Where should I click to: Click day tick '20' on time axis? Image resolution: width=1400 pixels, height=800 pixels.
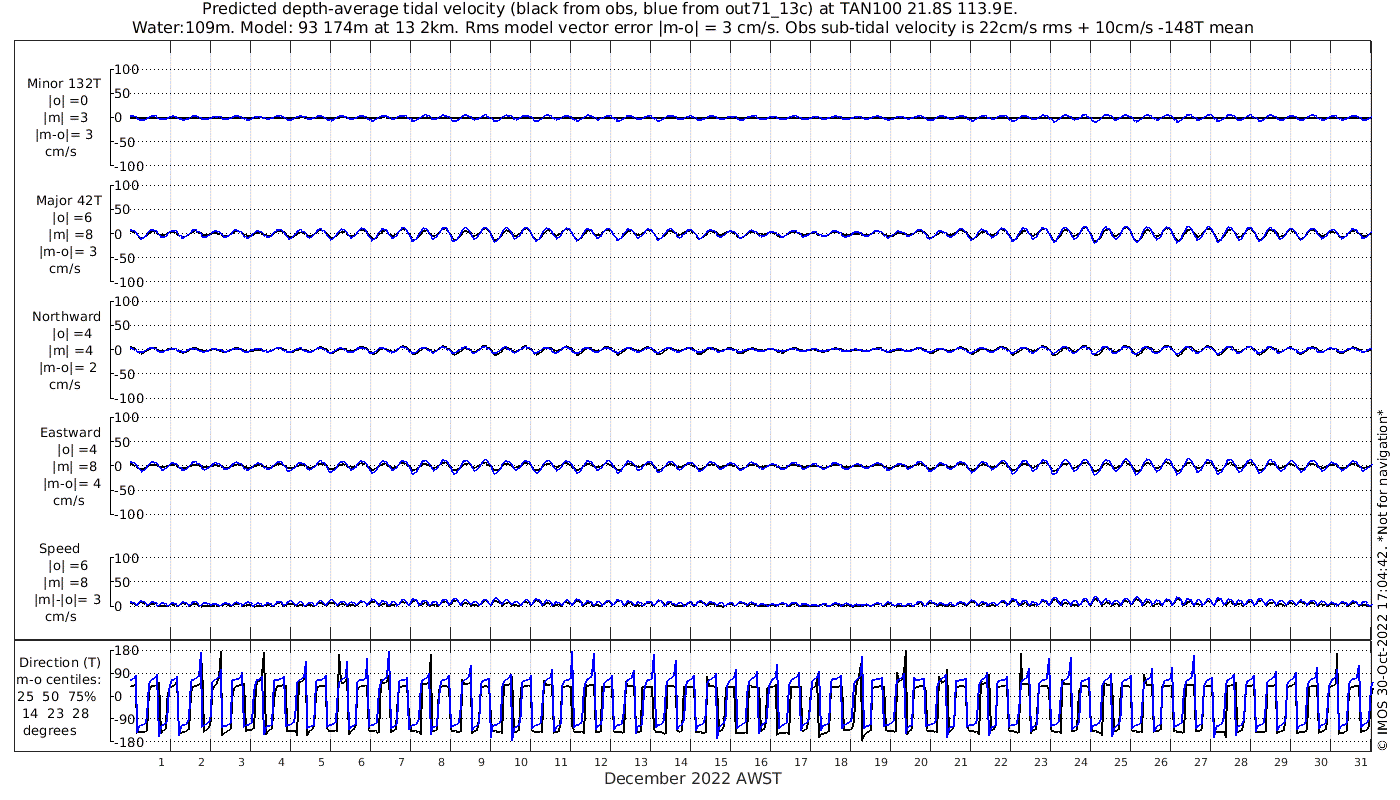click(921, 761)
